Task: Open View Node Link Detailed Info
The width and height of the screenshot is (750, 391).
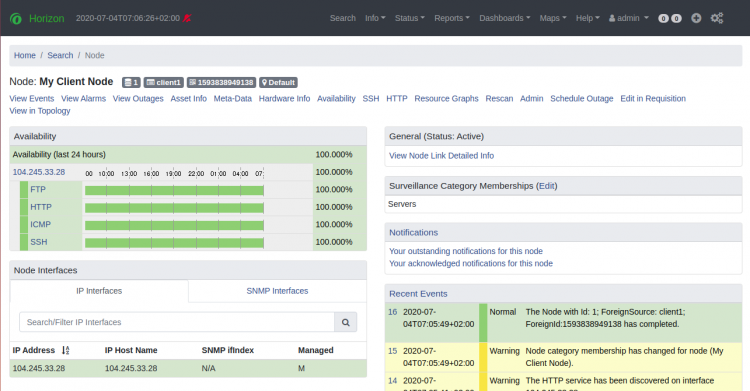Action: pos(441,156)
